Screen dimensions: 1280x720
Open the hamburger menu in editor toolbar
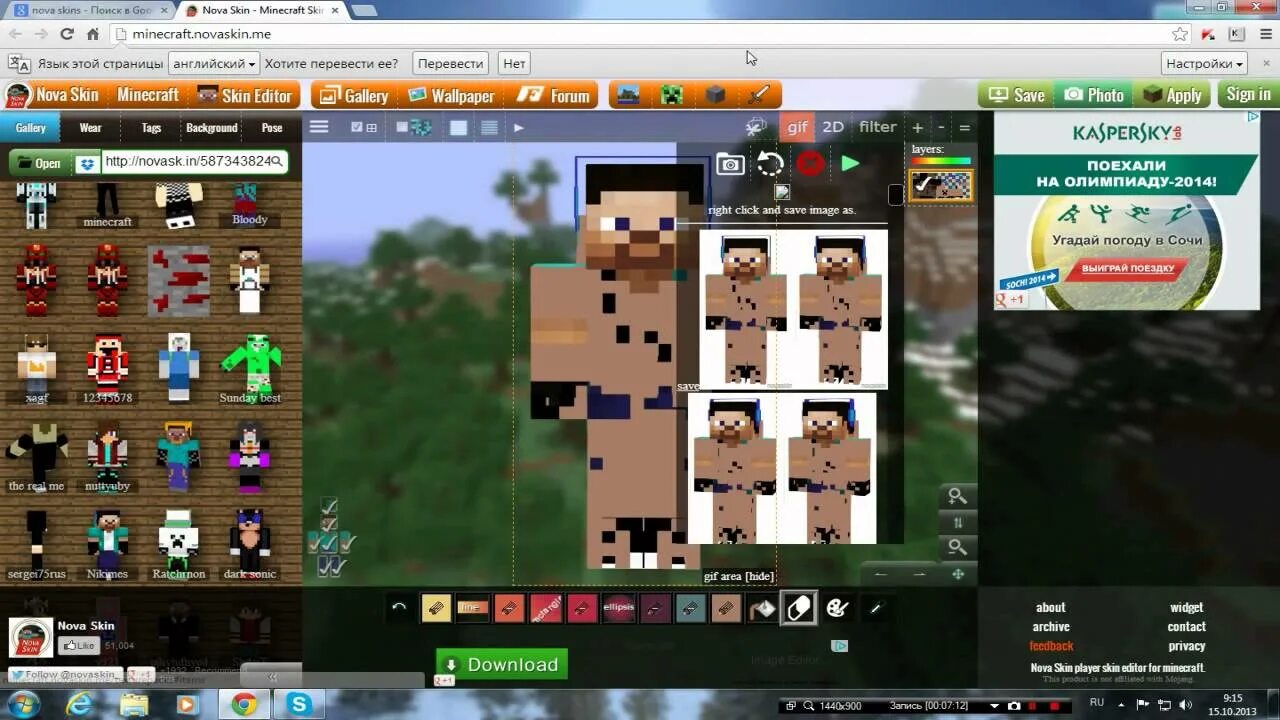(319, 127)
